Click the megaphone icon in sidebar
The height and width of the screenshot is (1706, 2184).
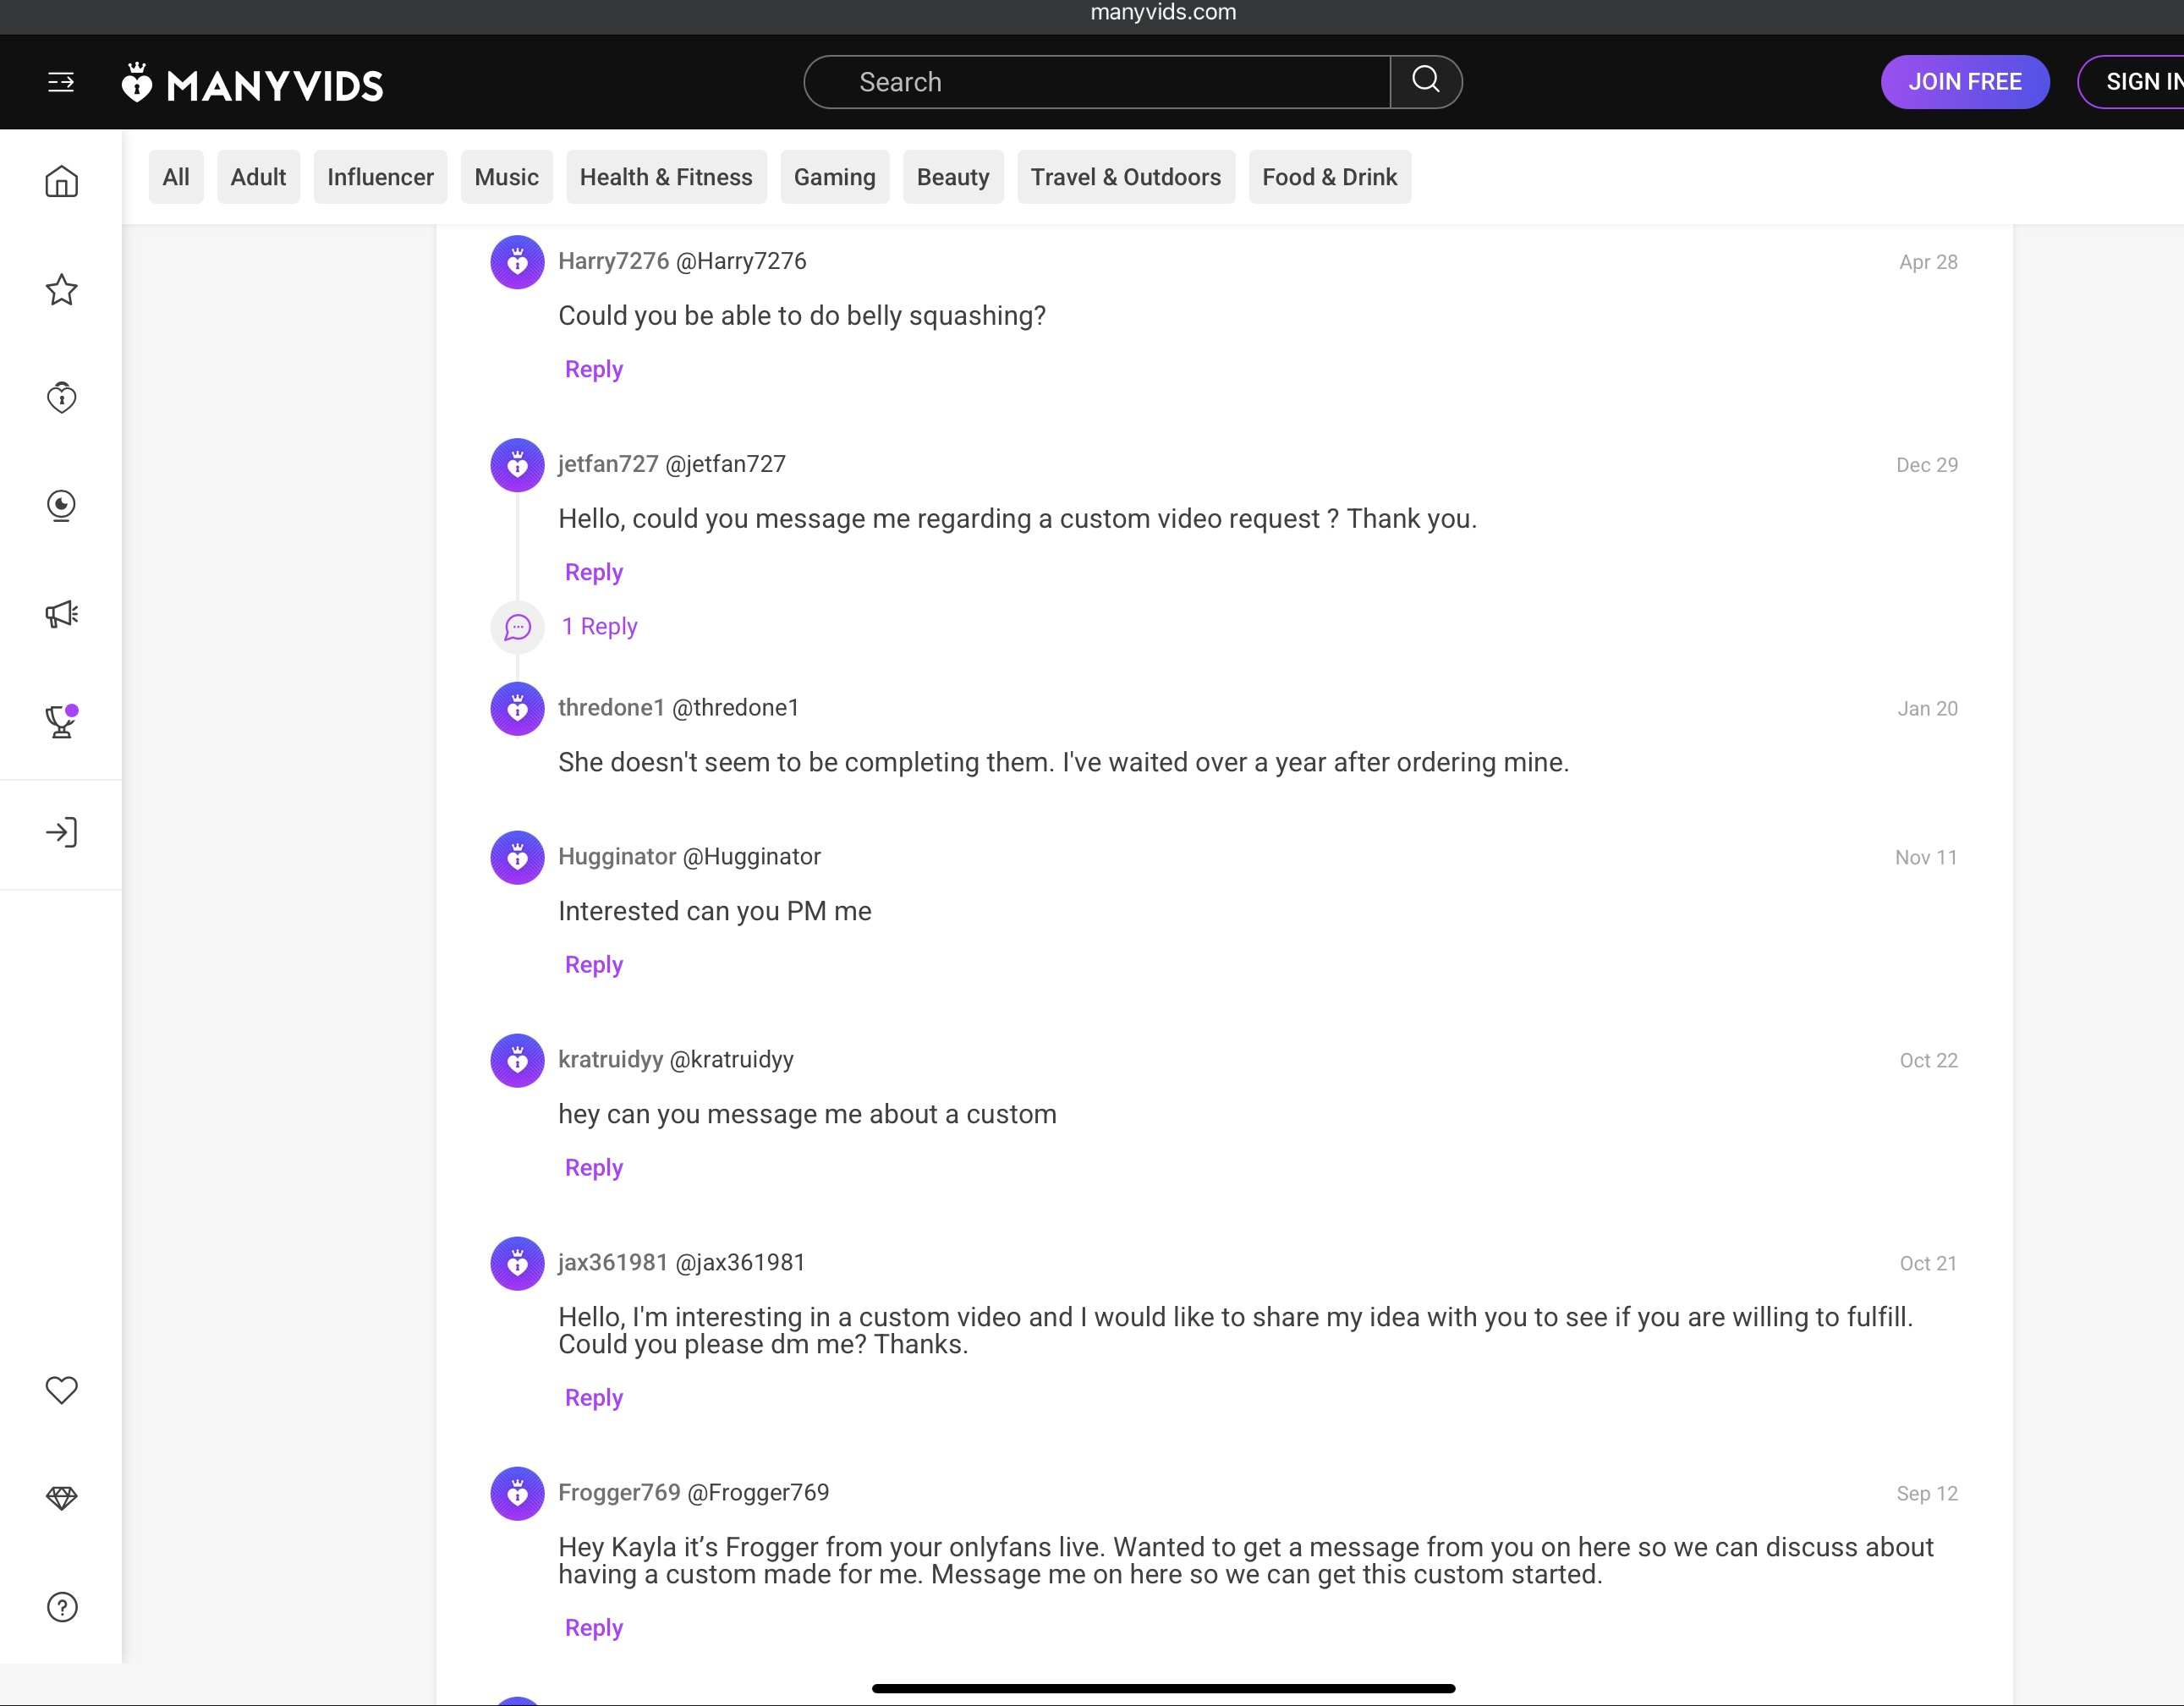pos(62,614)
